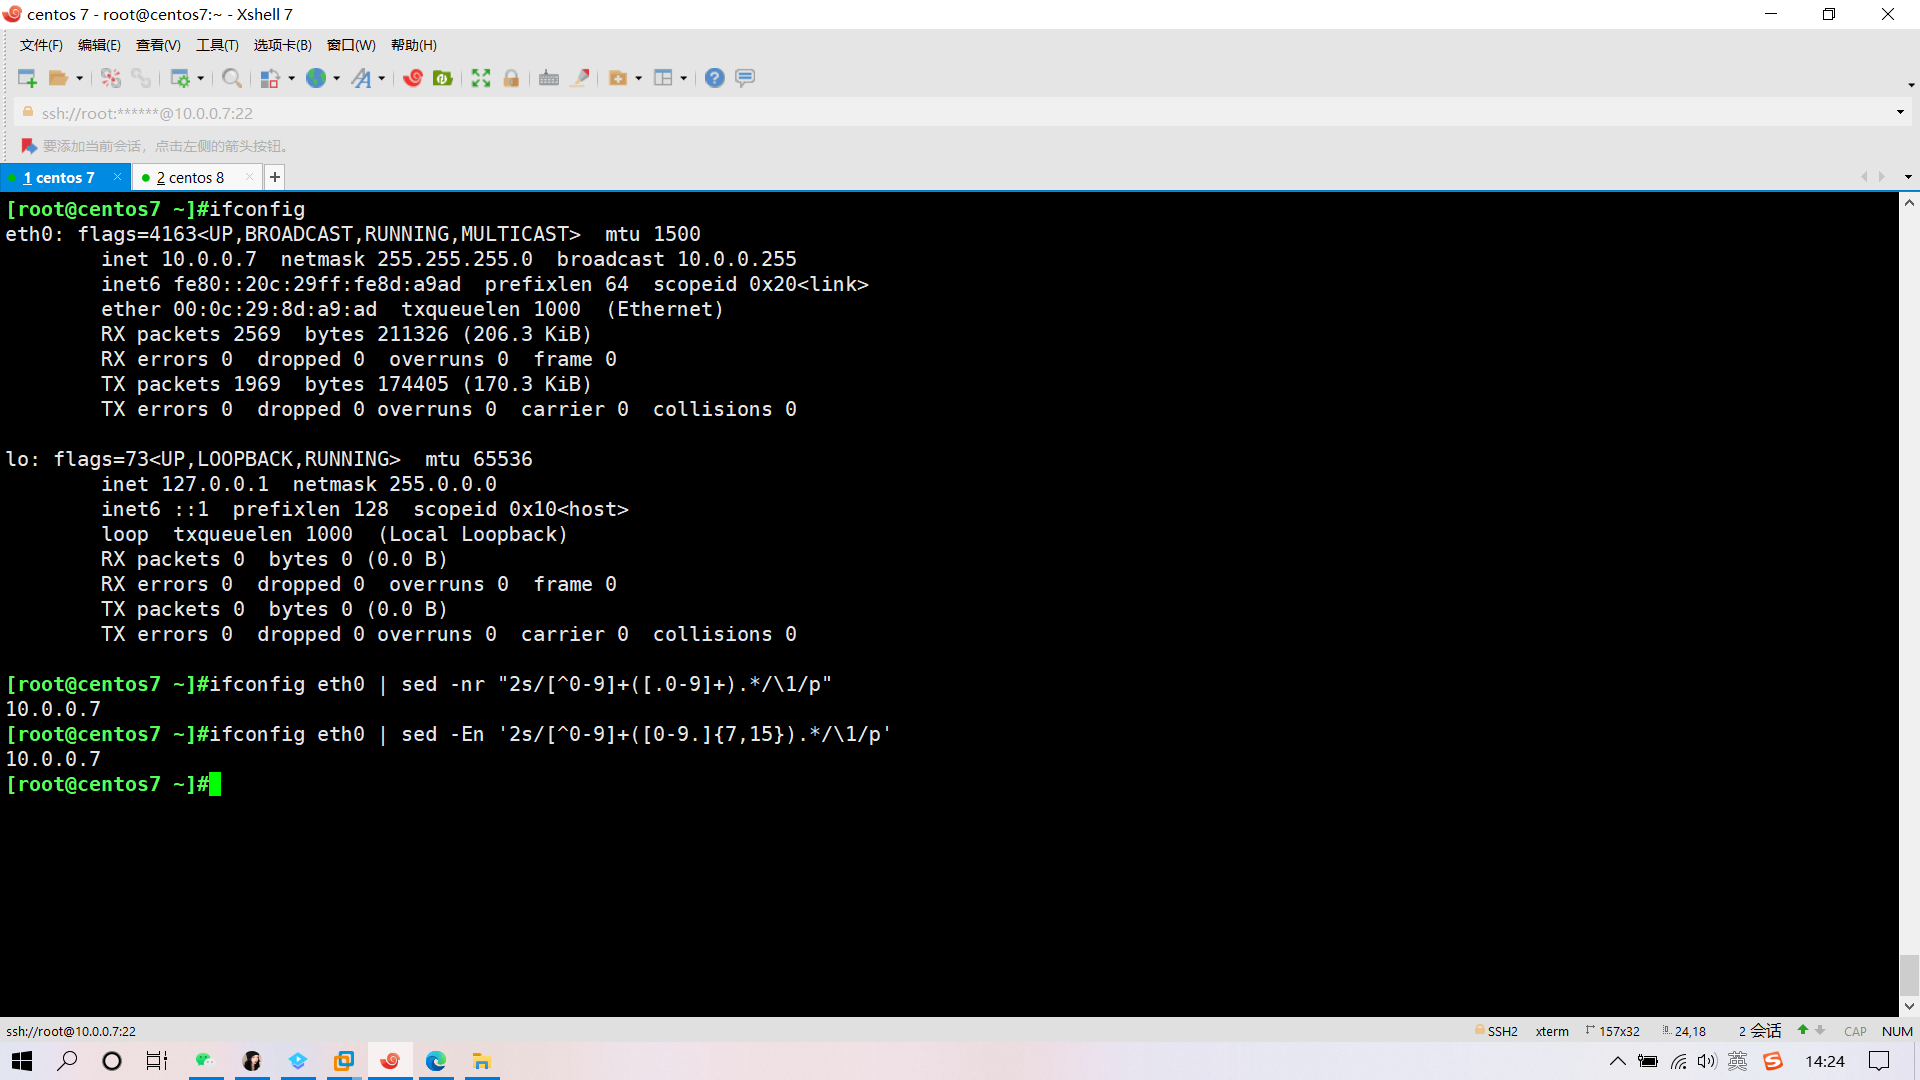Image resolution: width=1920 pixels, height=1080 pixels.
Task: Click the New Session icon
Action: (x=27, y=78)
